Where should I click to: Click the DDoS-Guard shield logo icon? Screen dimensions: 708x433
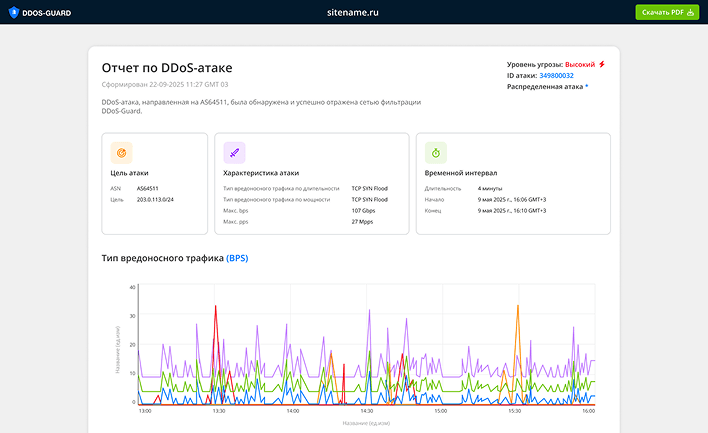click(14, 12)
